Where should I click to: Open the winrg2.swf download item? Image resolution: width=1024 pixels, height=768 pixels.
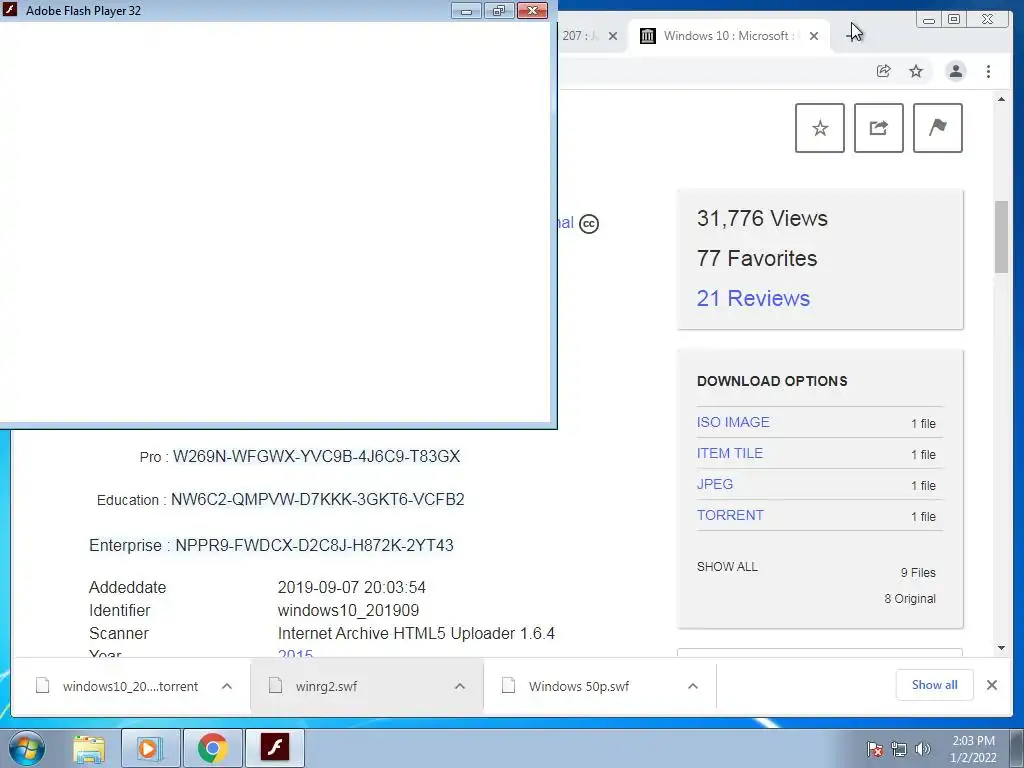326,686
